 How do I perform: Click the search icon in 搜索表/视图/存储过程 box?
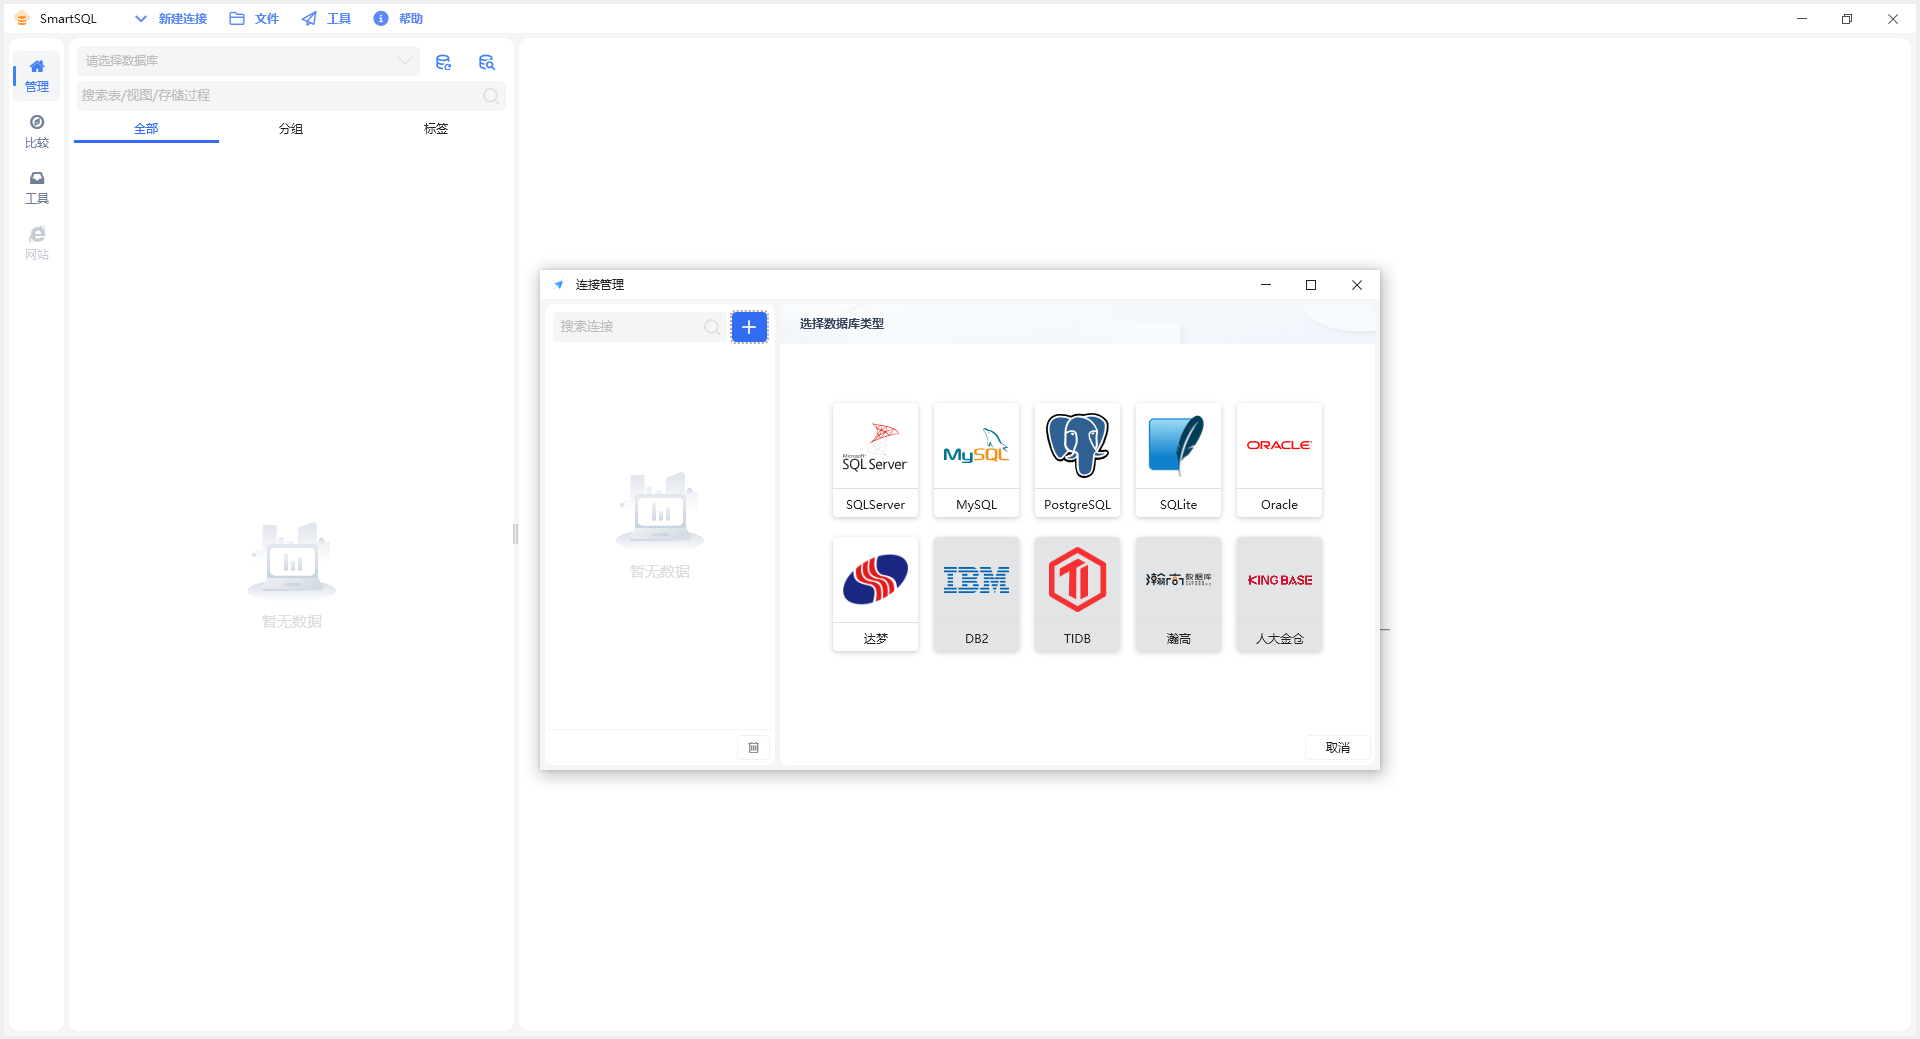pos(491,96)
